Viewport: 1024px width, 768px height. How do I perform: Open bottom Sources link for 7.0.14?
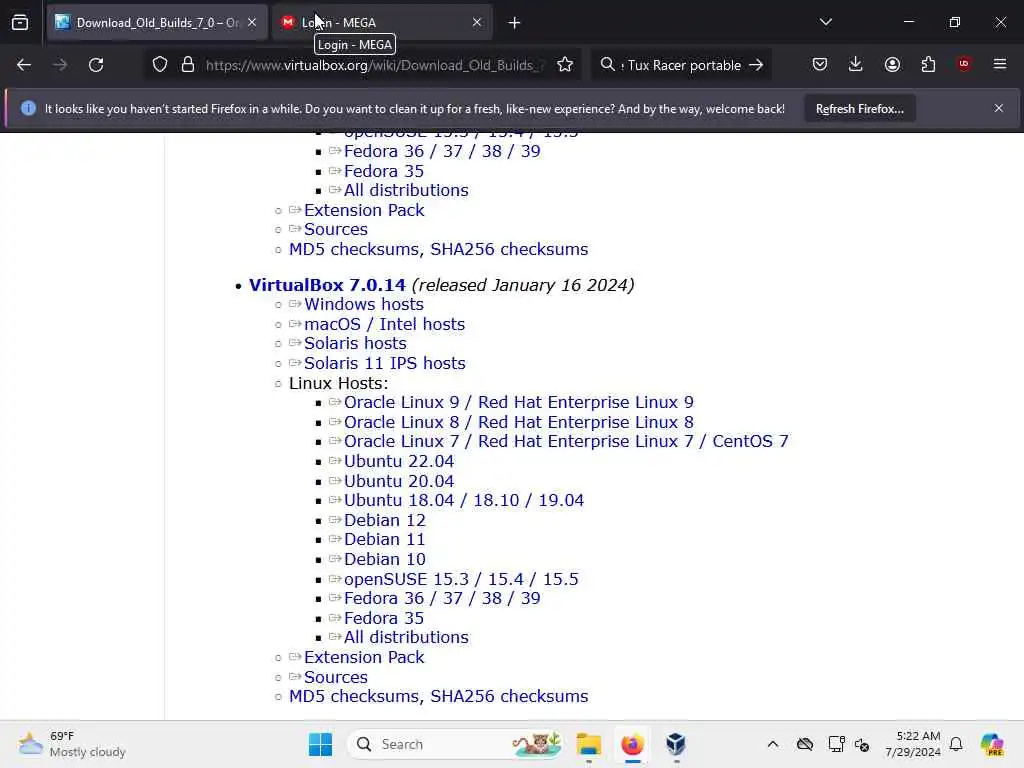tap(336, 677)
